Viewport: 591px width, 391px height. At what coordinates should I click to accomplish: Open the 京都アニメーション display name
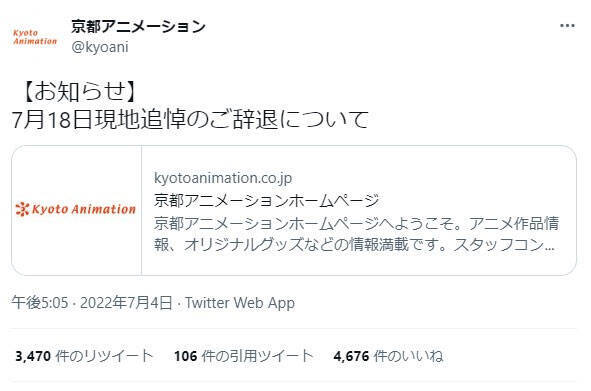[x=138, y=26]
